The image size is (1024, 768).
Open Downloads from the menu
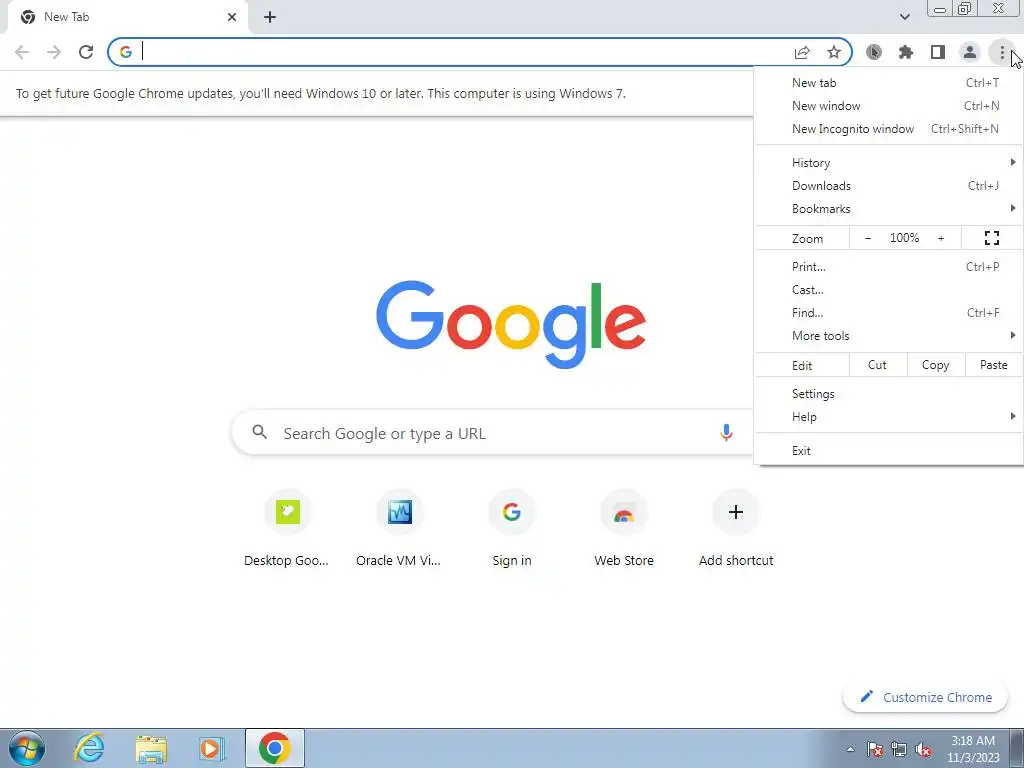[x=889, y=185]
